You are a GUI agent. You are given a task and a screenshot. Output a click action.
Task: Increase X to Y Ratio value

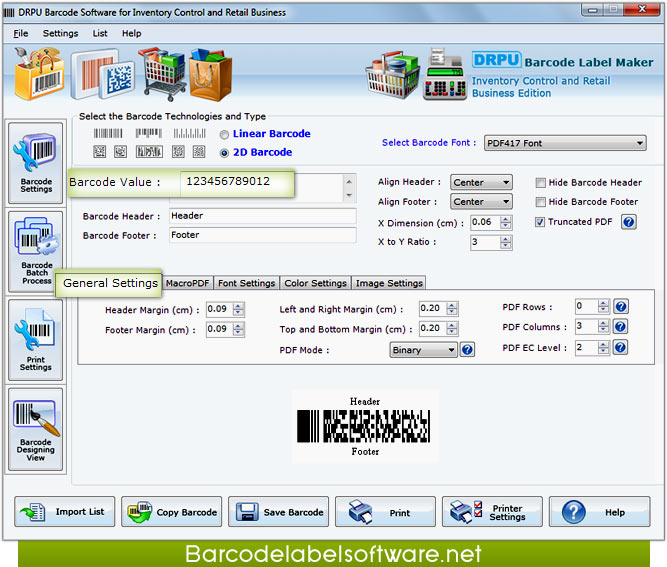tap(505, 239)
